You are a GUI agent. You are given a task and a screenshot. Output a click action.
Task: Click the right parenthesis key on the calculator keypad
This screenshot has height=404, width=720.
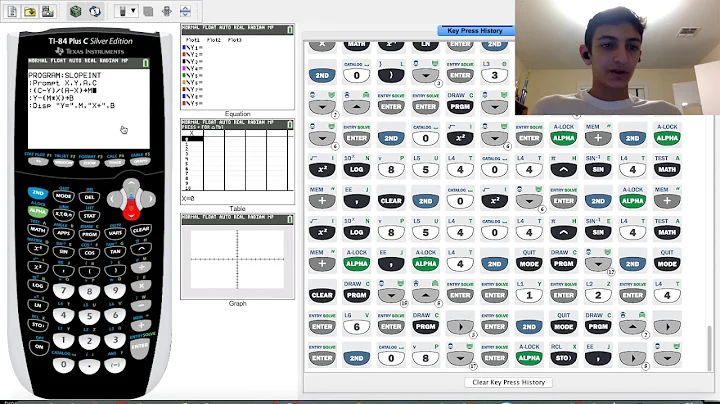[115, 270]
